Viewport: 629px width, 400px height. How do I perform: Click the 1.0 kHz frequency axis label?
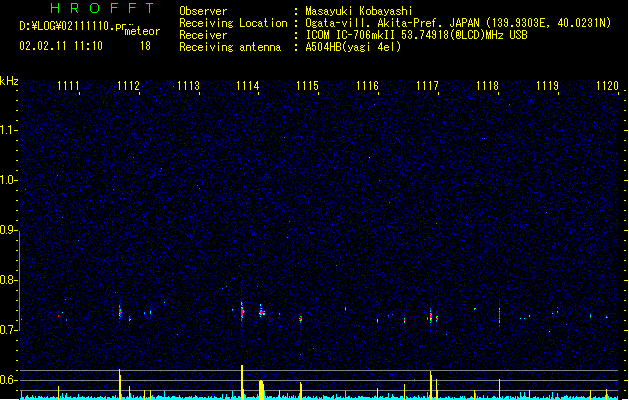[7, 180]
